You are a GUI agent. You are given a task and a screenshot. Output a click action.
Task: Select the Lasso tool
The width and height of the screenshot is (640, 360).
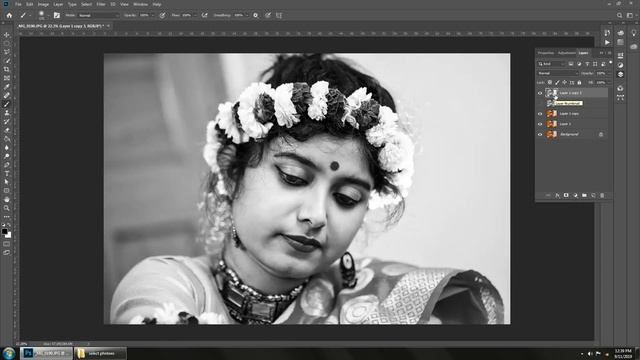click(x=7, y=52)
